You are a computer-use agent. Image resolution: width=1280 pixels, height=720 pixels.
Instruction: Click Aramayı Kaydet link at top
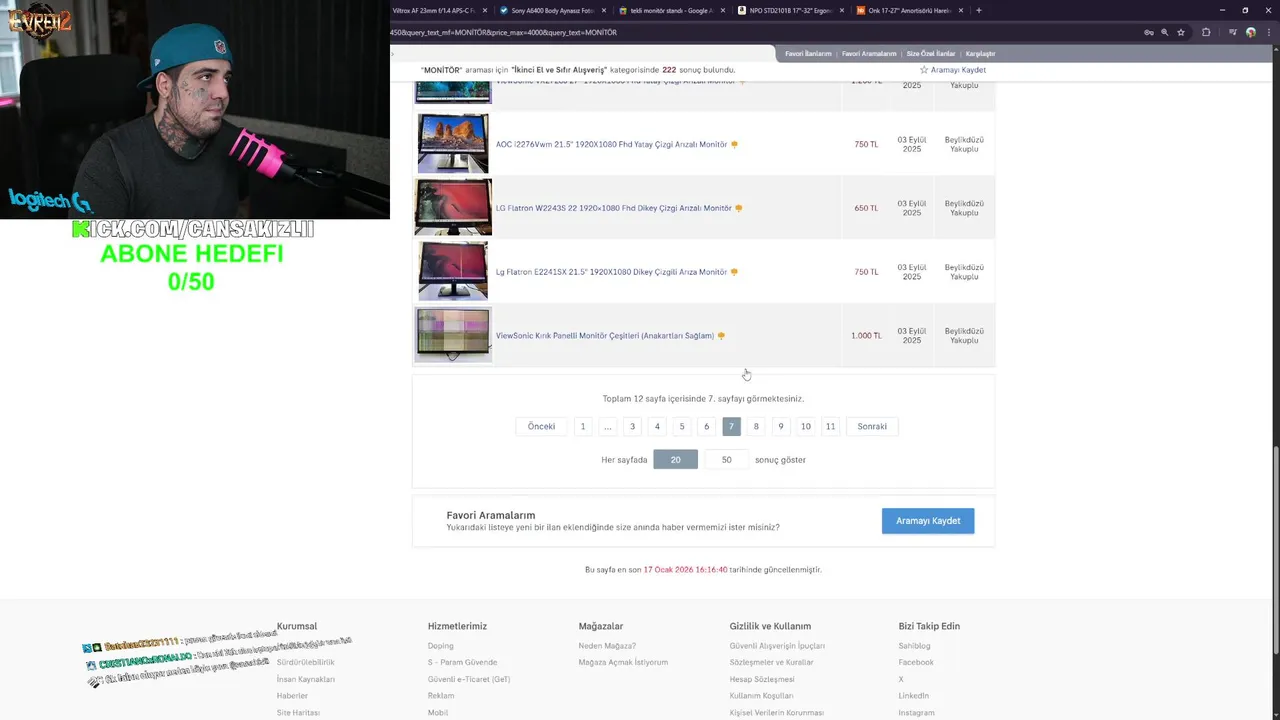point(958,70)
